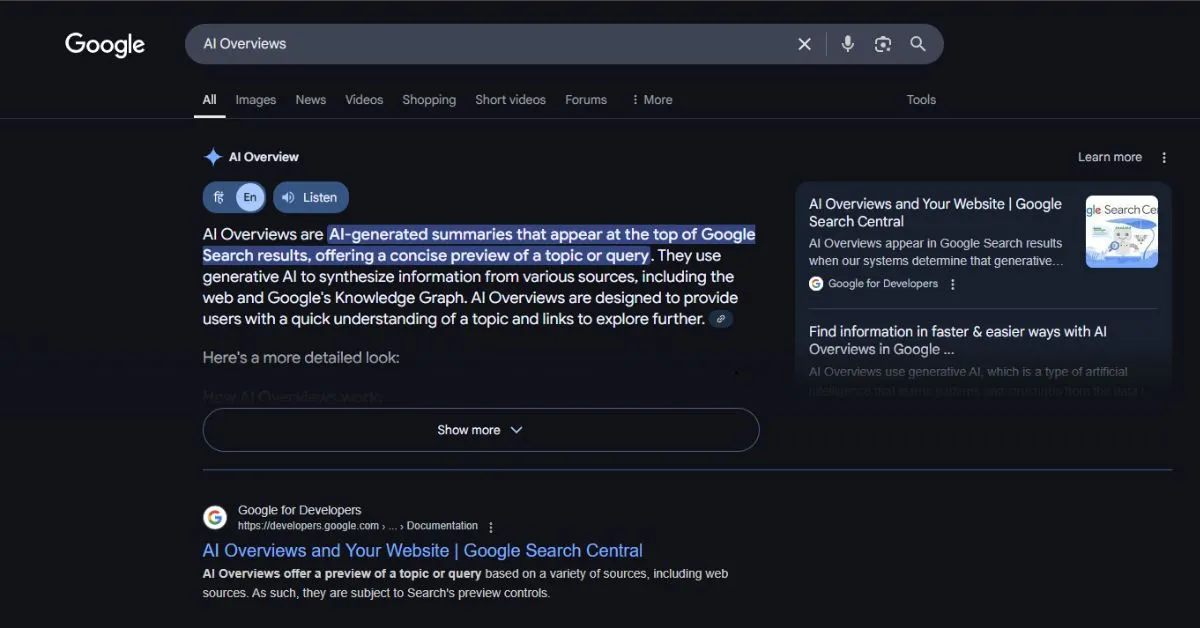Screen dimensions: 1200x628
Task: Switch to the Images tab
Action: (256, 100)
